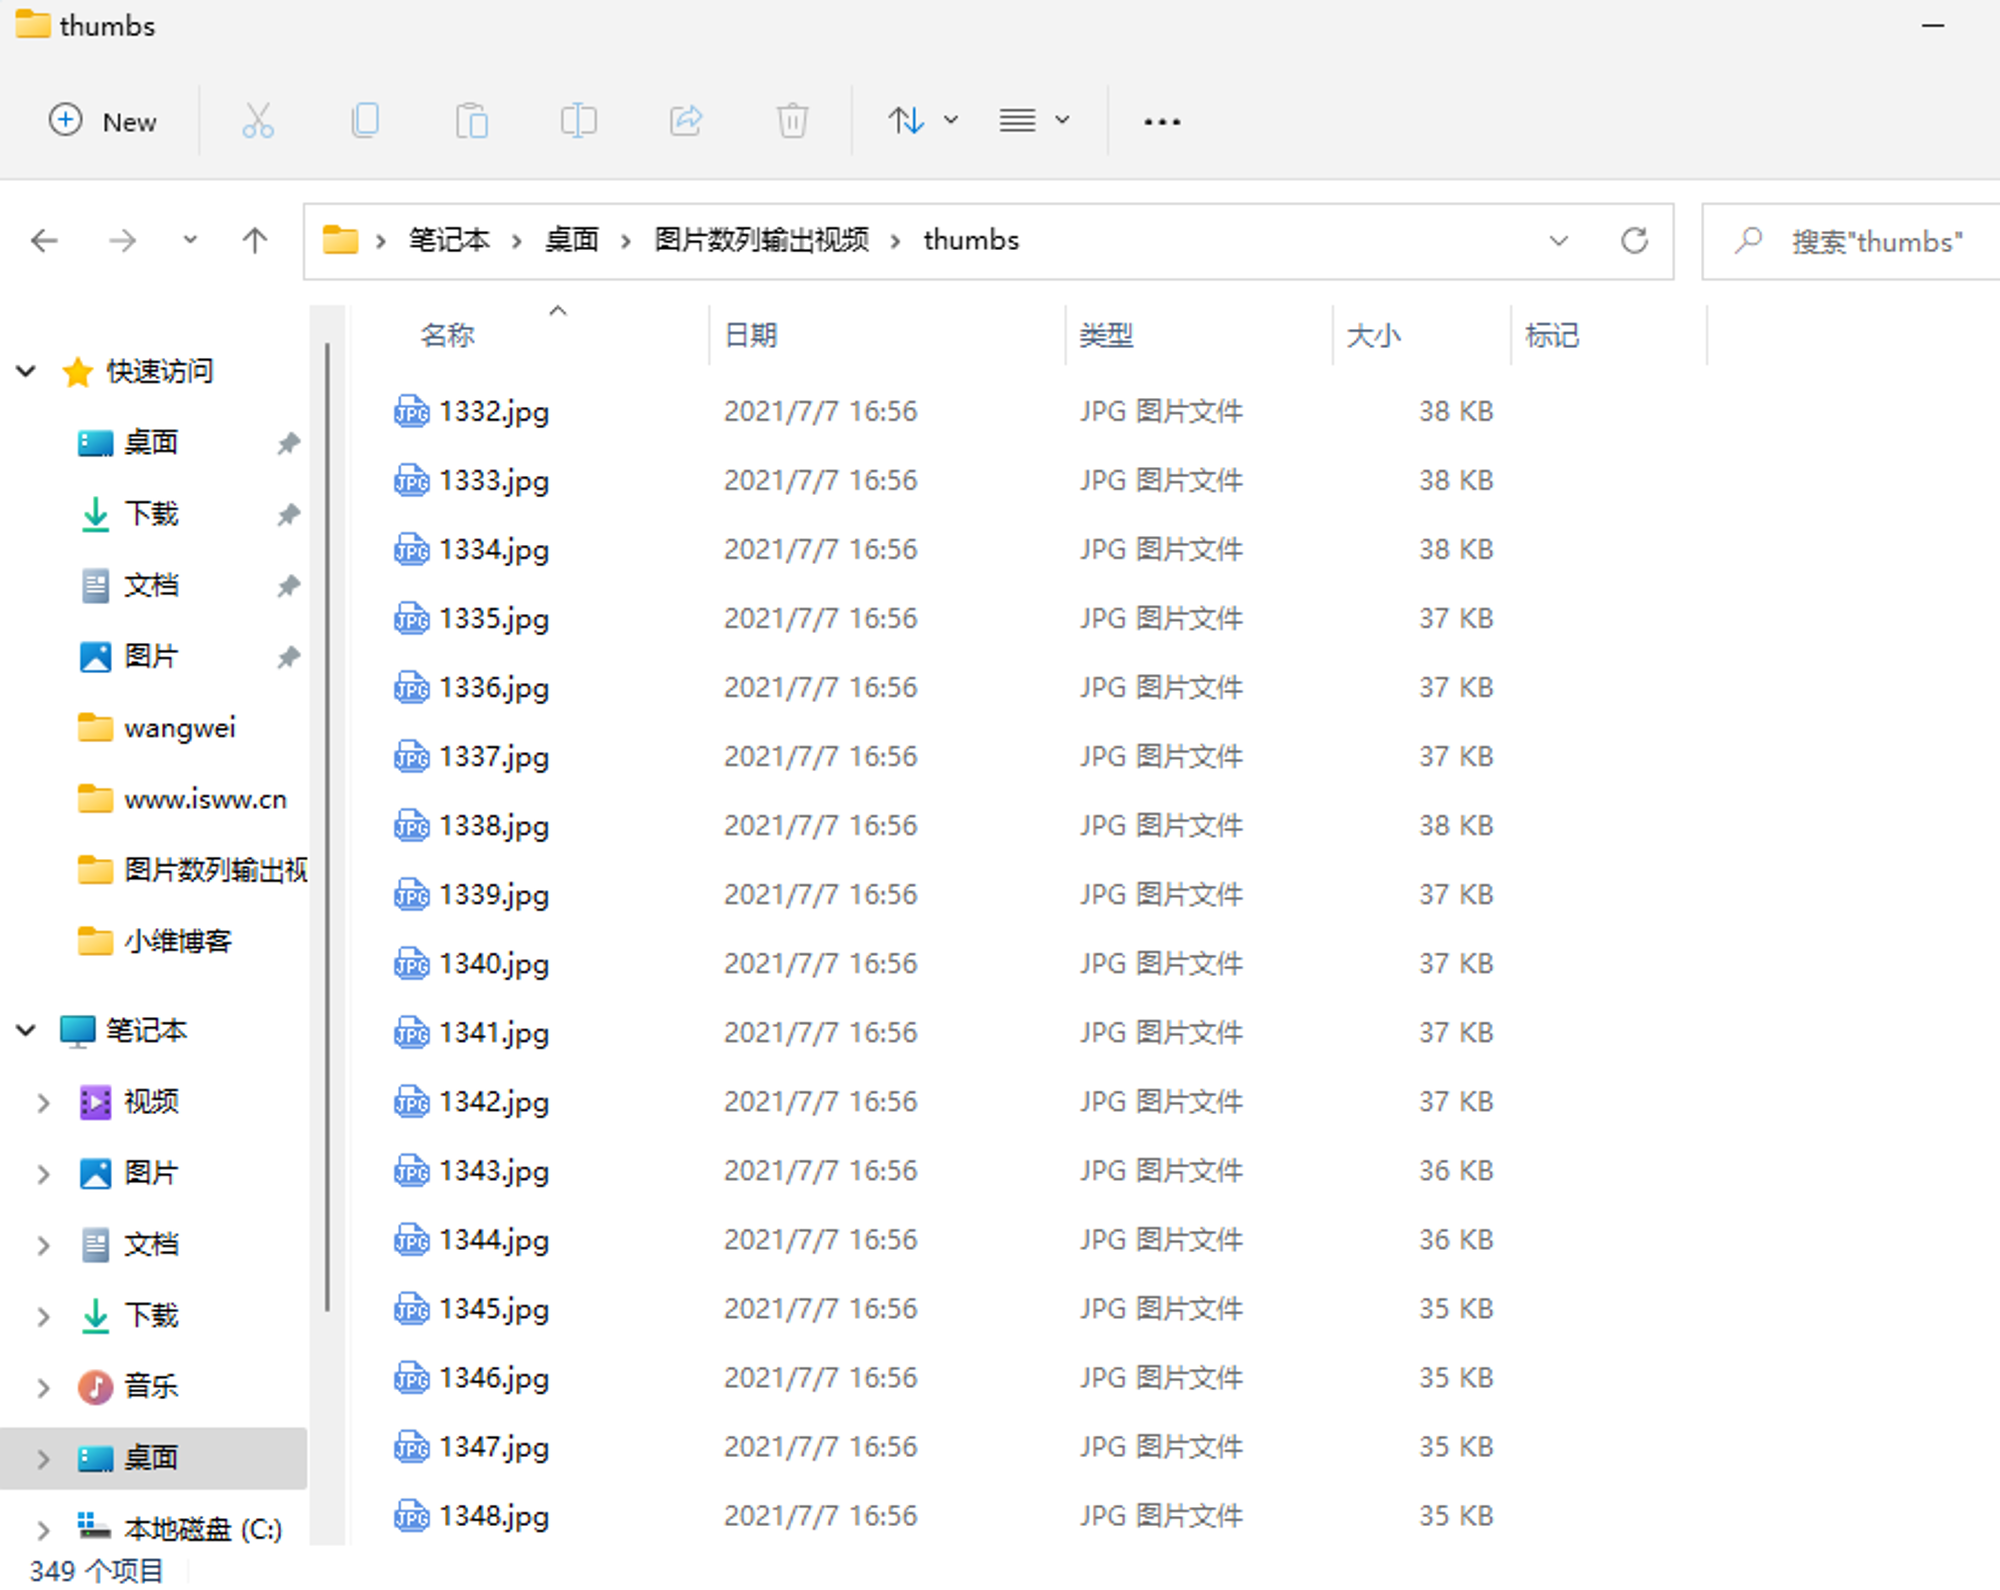Go forward with the right arrow
The height and width of the screenshot is (1590, 2000).
(x=122, y=241)
